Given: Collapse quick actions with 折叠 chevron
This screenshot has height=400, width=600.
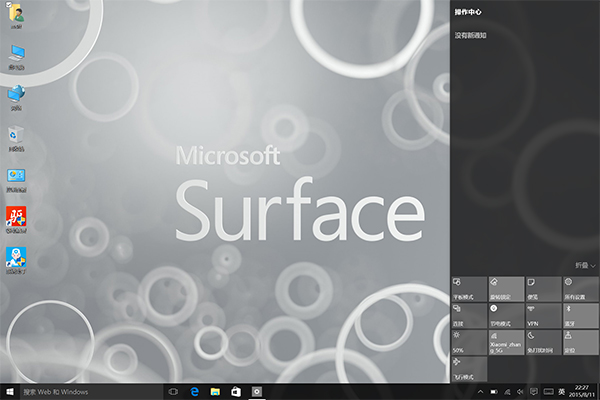Looking at the screenshot, I should point(585,265).
